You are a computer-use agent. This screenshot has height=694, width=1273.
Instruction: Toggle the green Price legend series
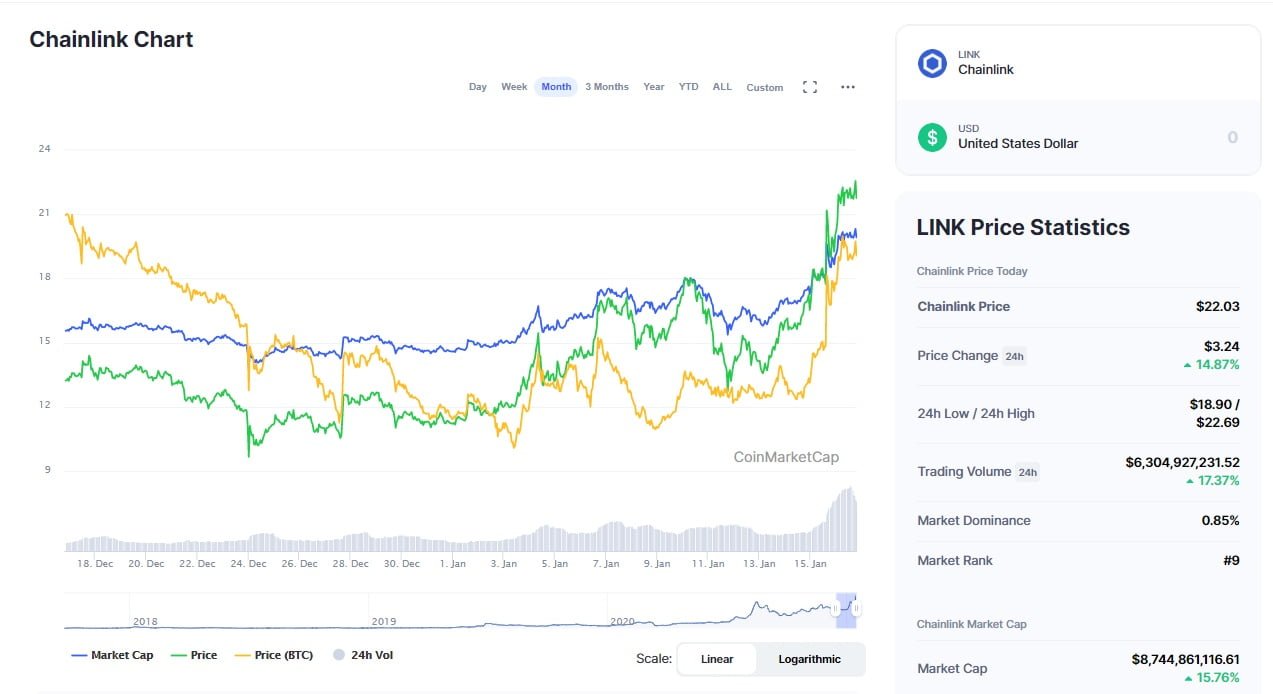point(194,656)
